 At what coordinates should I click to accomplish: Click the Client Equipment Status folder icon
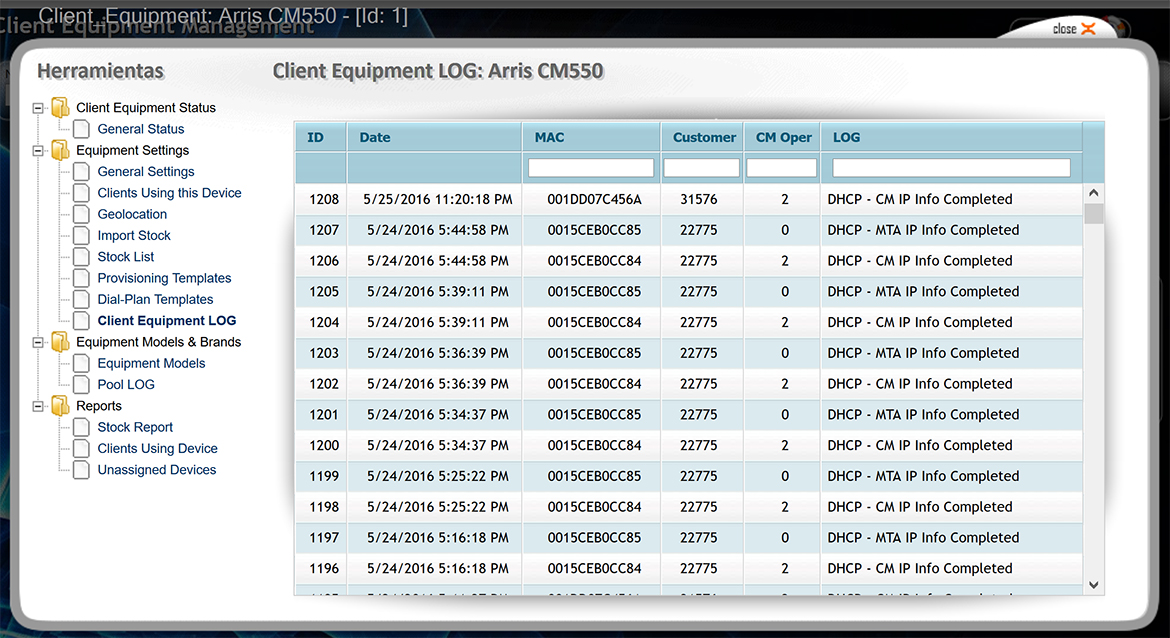pos(61,108)
